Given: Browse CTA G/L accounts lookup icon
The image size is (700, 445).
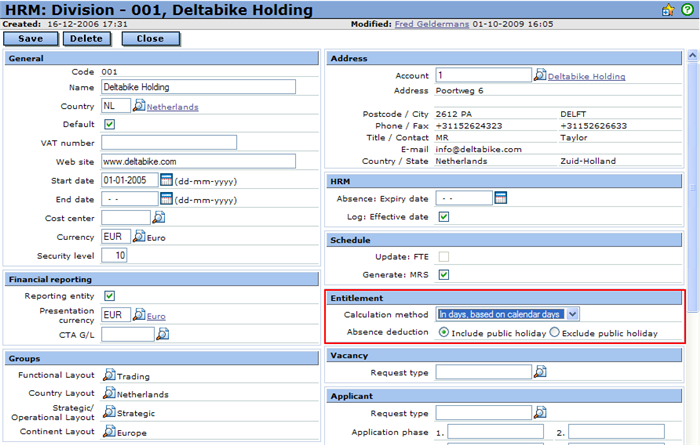Looking at the screenshot, I should pos(163,334).
